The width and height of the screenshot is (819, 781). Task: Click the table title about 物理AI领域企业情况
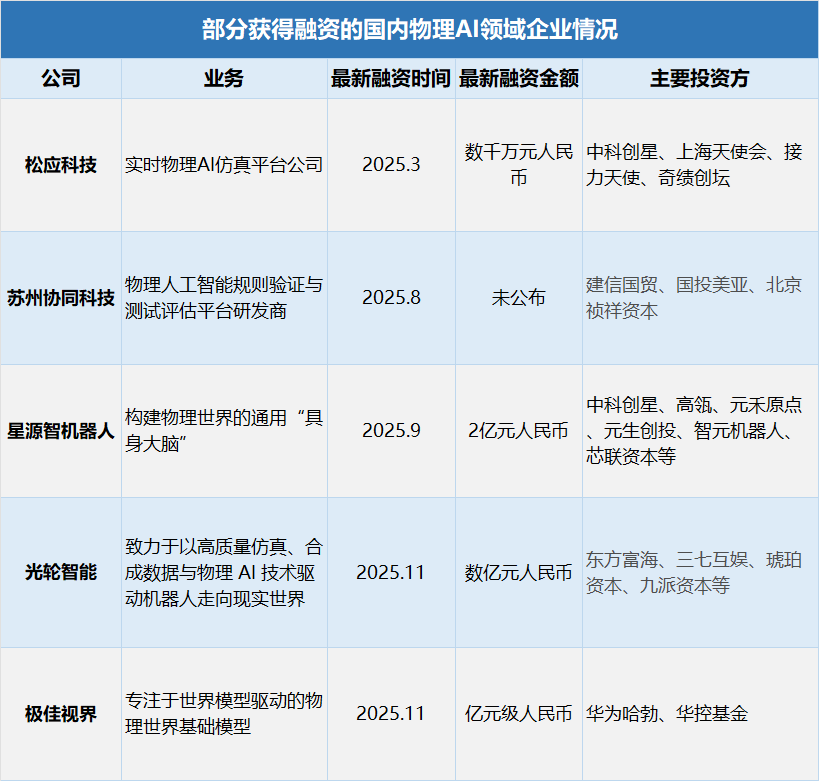click(x=409, y=30)
